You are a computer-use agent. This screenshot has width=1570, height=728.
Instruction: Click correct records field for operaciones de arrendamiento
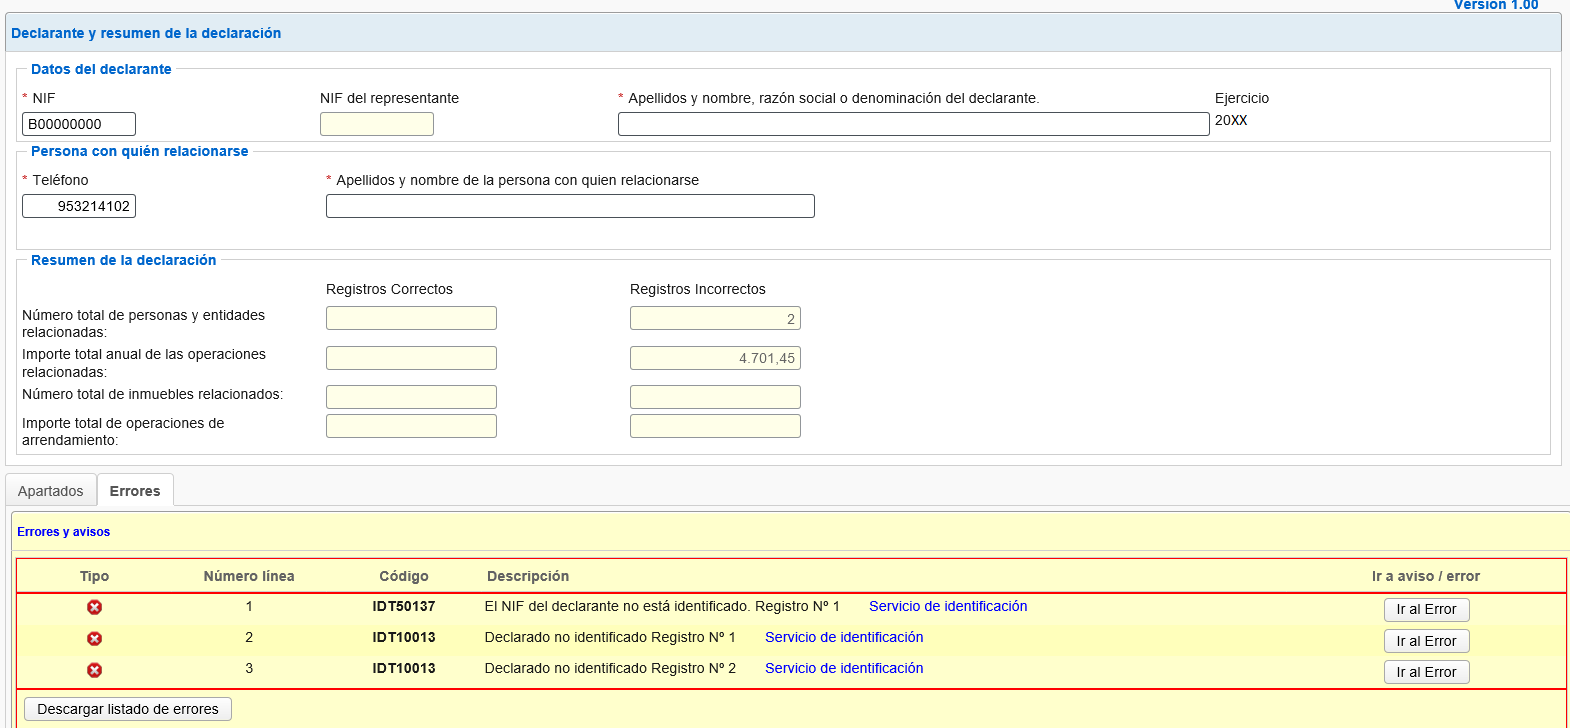[411, 426]
